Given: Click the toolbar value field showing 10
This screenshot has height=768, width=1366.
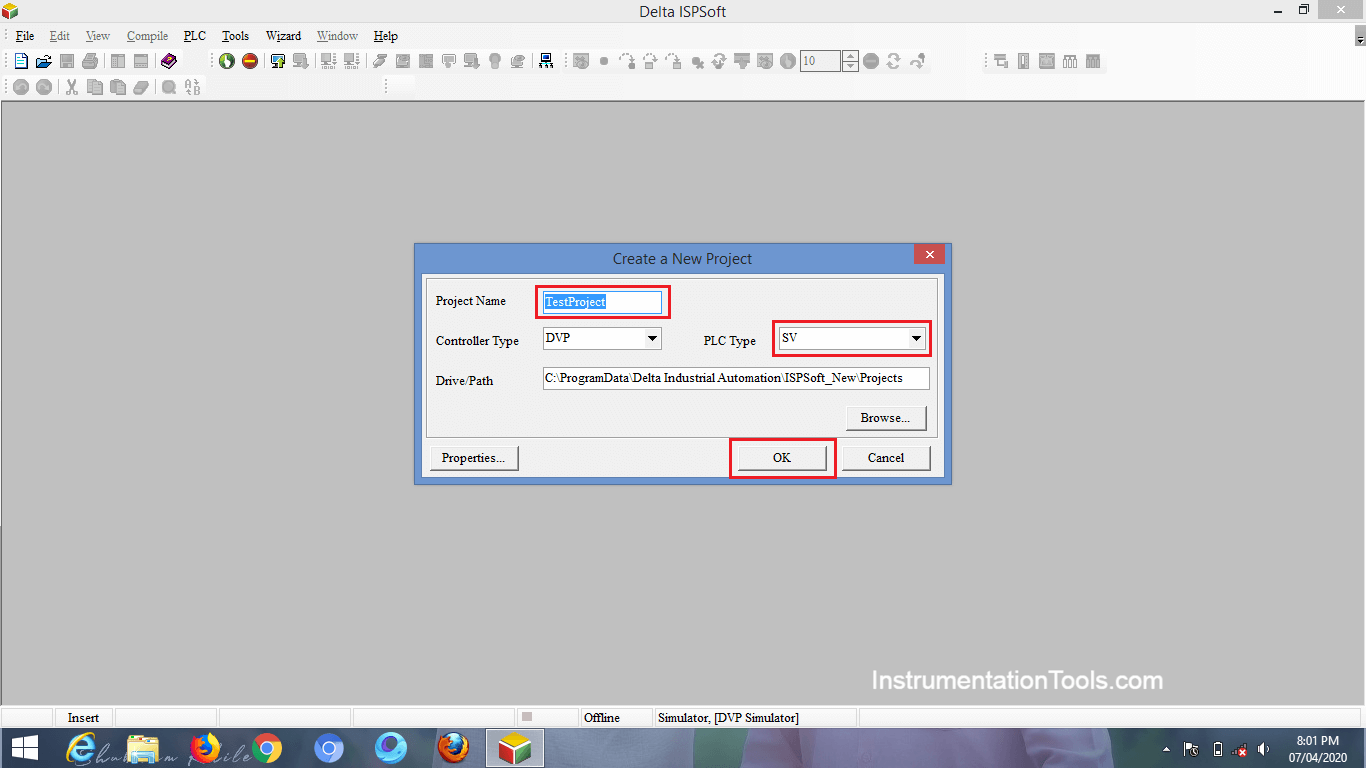Looking at the screenshot, I should click(820, 61).
